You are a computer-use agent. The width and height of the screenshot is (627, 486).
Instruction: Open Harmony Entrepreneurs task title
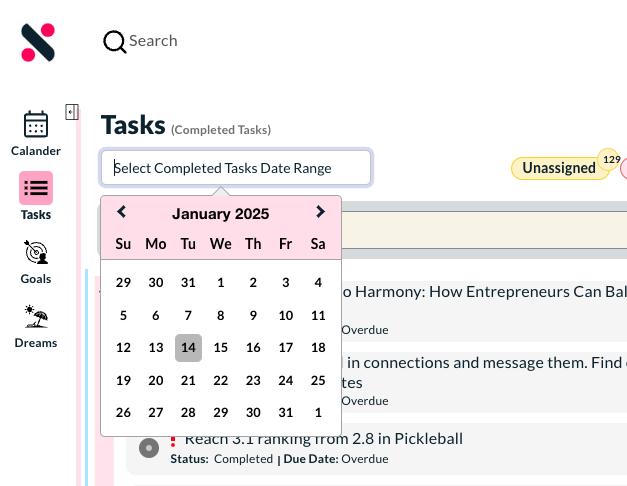tap(484, 292)
